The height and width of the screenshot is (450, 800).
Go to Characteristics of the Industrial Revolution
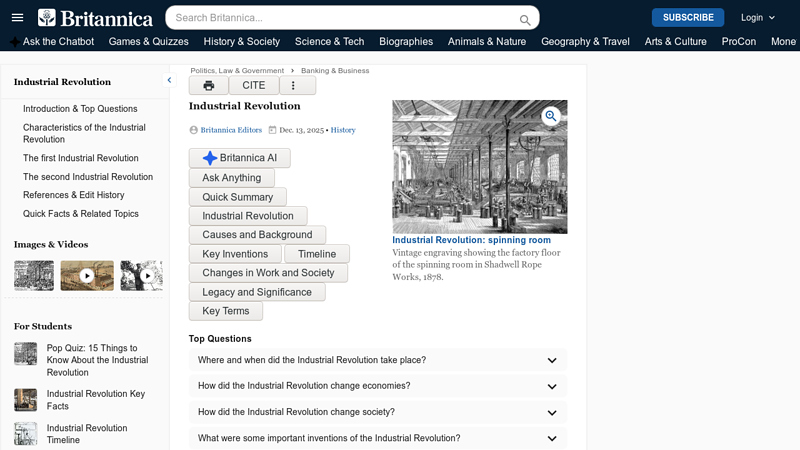(x=84, y=133)
